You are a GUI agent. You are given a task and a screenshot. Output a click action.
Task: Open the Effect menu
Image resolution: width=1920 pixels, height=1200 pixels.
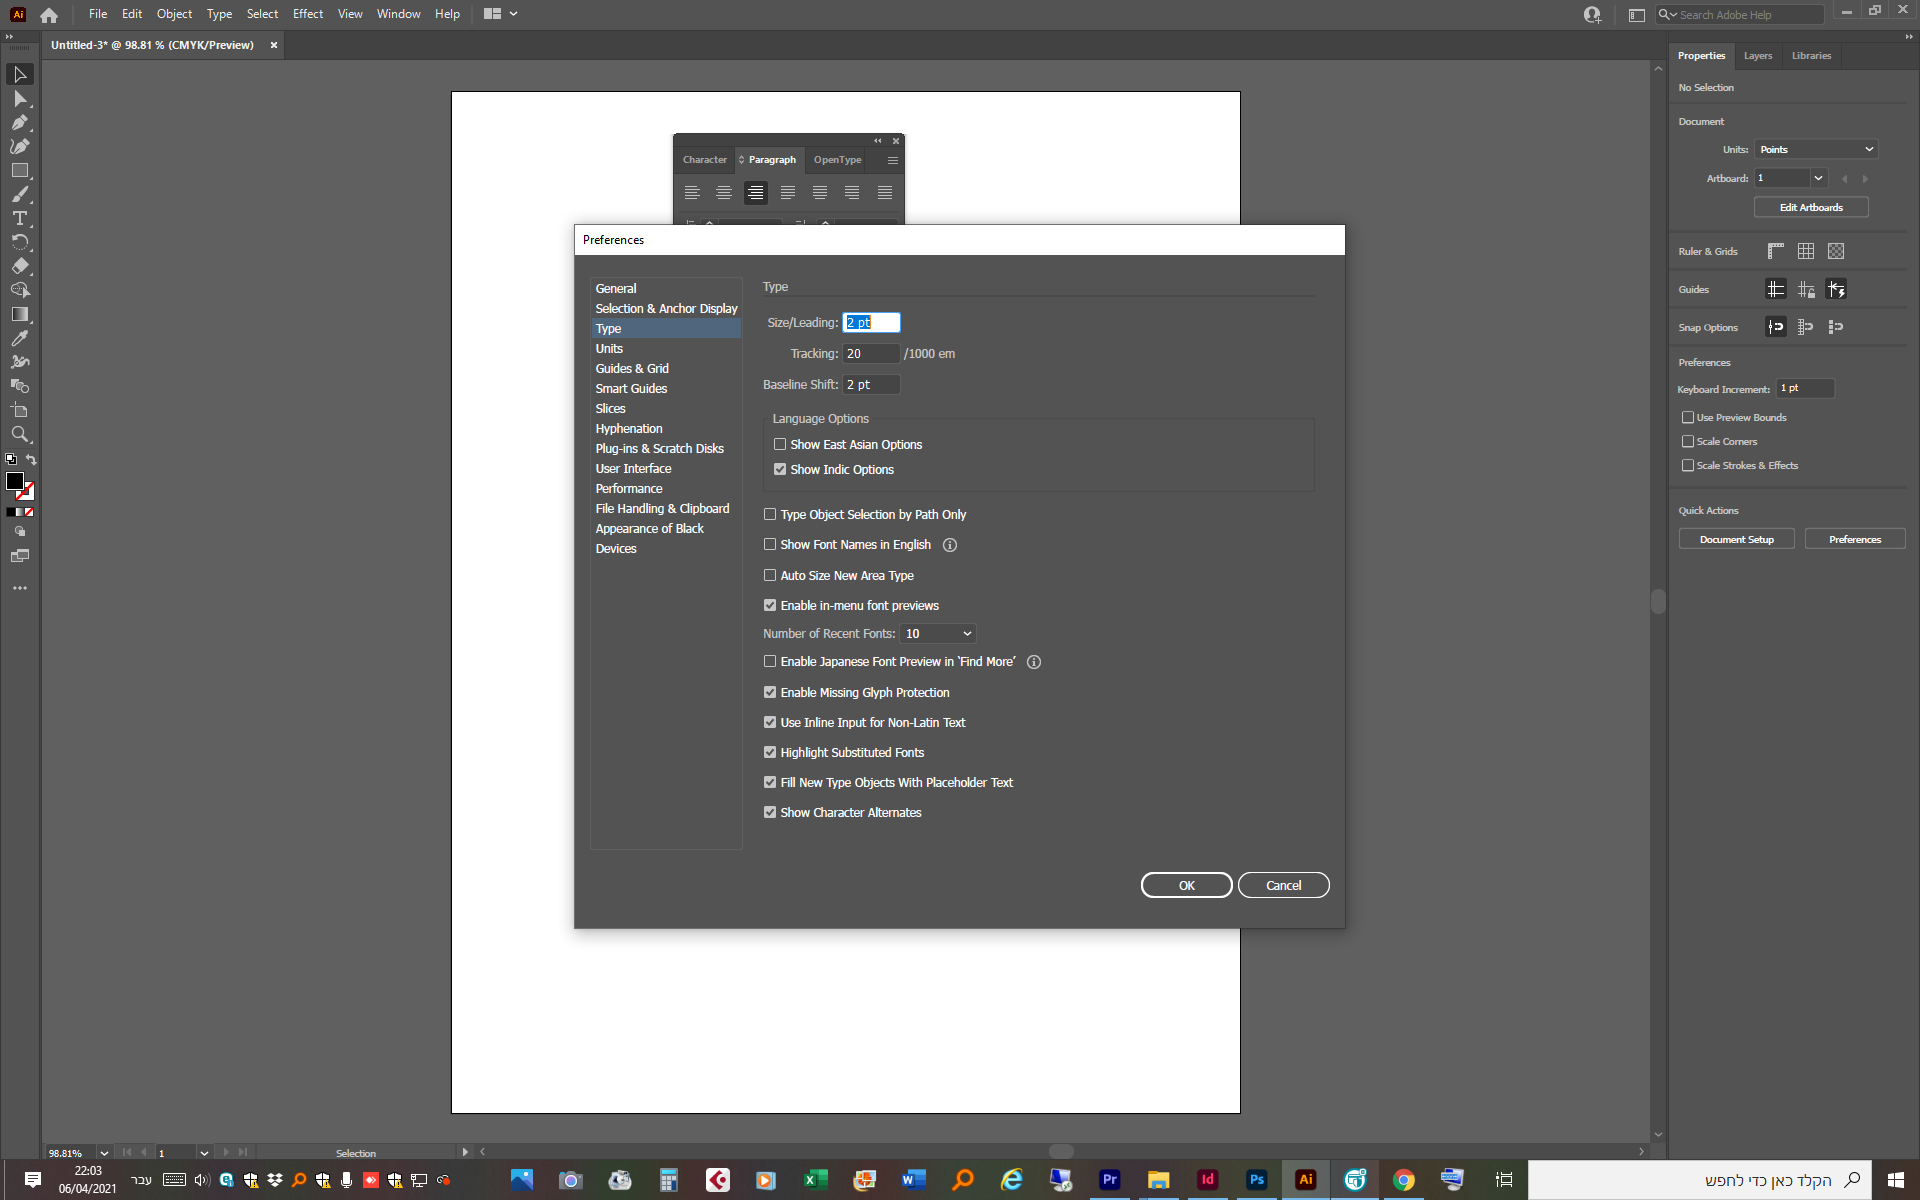(x=307, y=14)
